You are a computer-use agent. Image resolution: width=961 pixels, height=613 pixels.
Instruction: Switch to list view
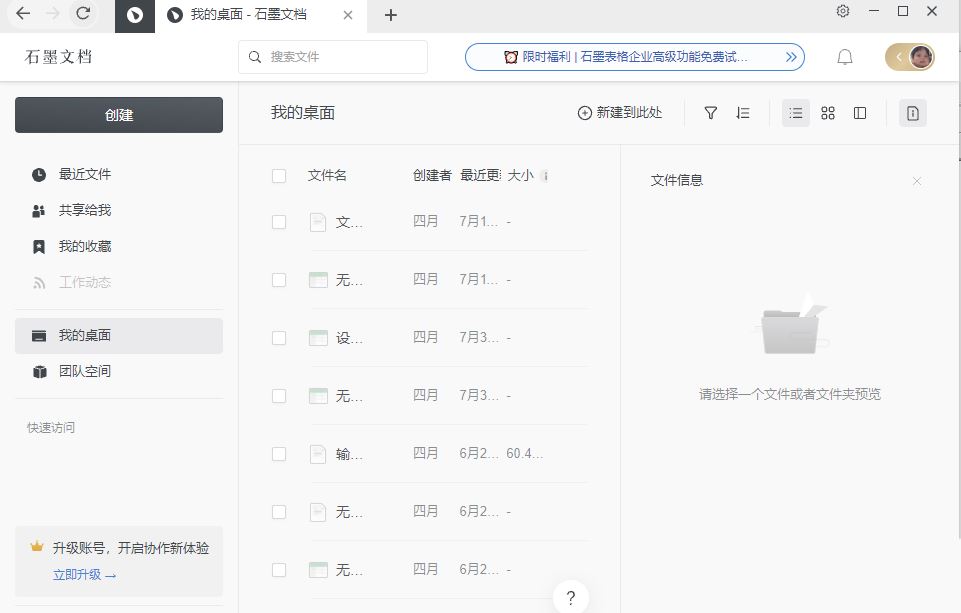click(796, 113)
